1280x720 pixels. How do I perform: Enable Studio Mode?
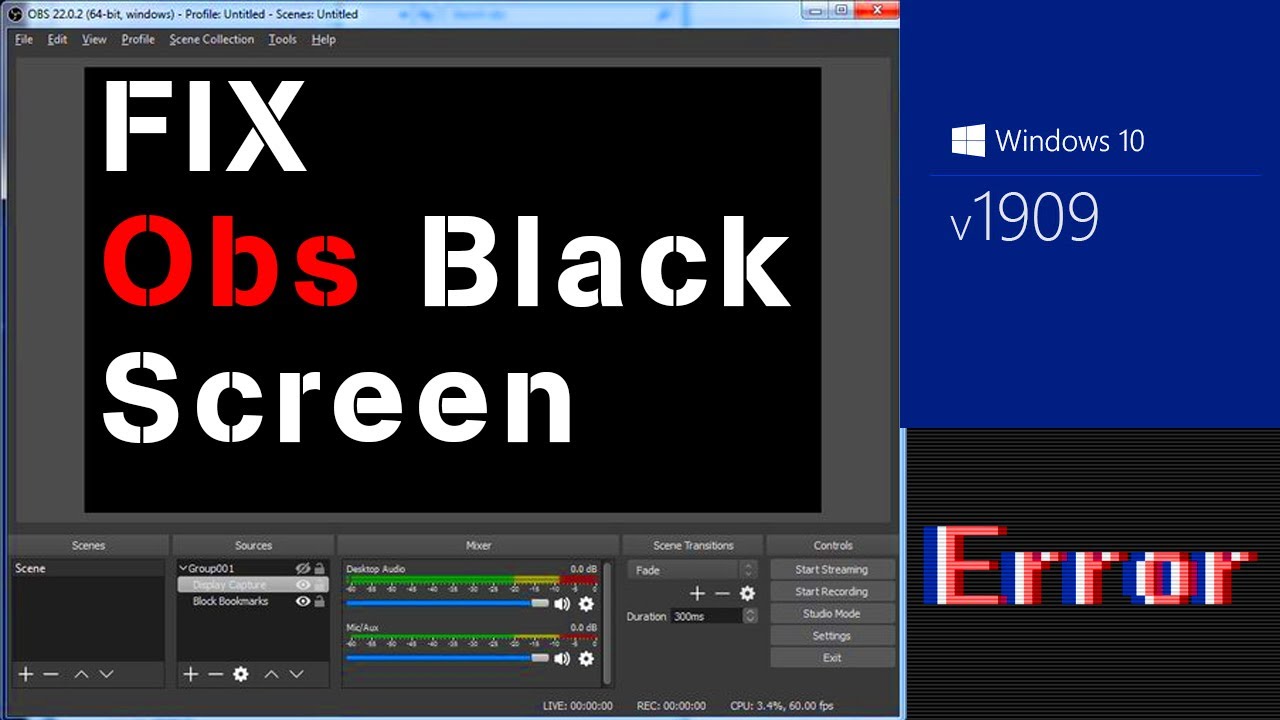tap(832, 613)
